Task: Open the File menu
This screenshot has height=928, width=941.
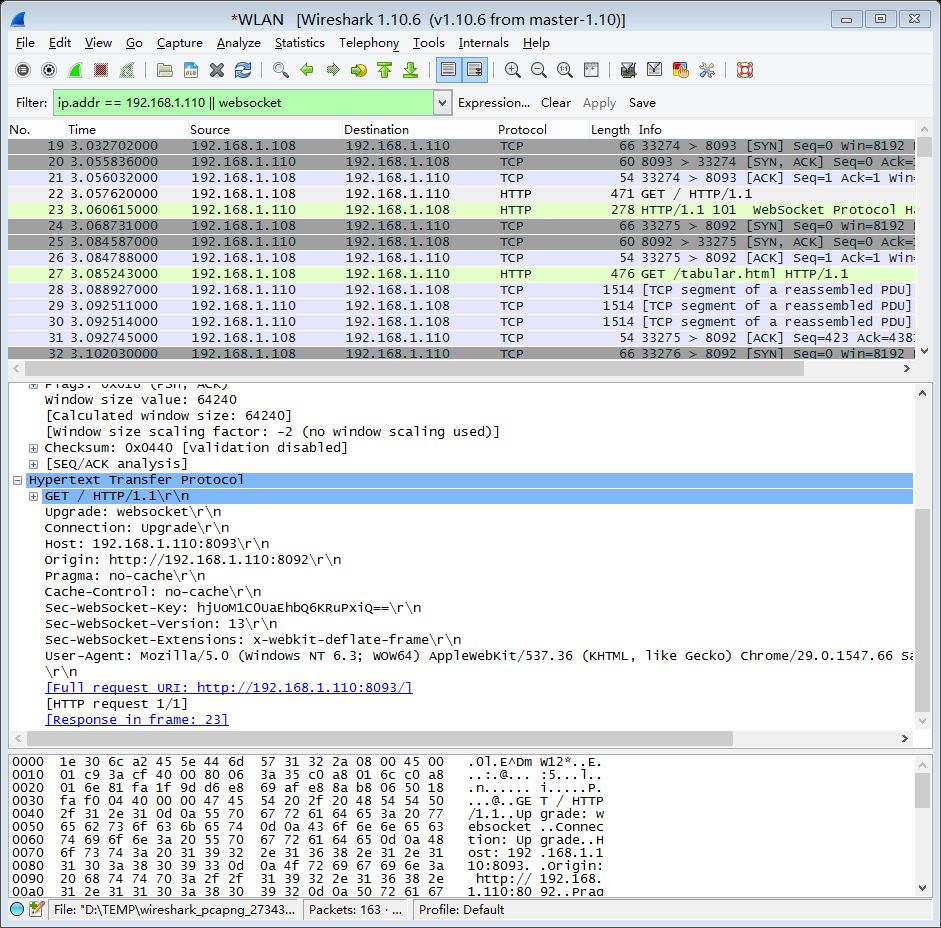Action: tap(25, 43)
